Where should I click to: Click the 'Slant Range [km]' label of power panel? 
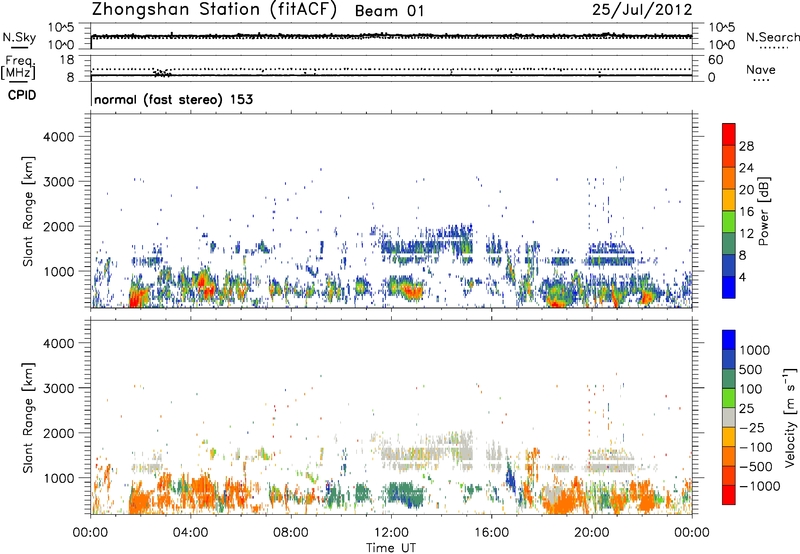click(28, 211)
